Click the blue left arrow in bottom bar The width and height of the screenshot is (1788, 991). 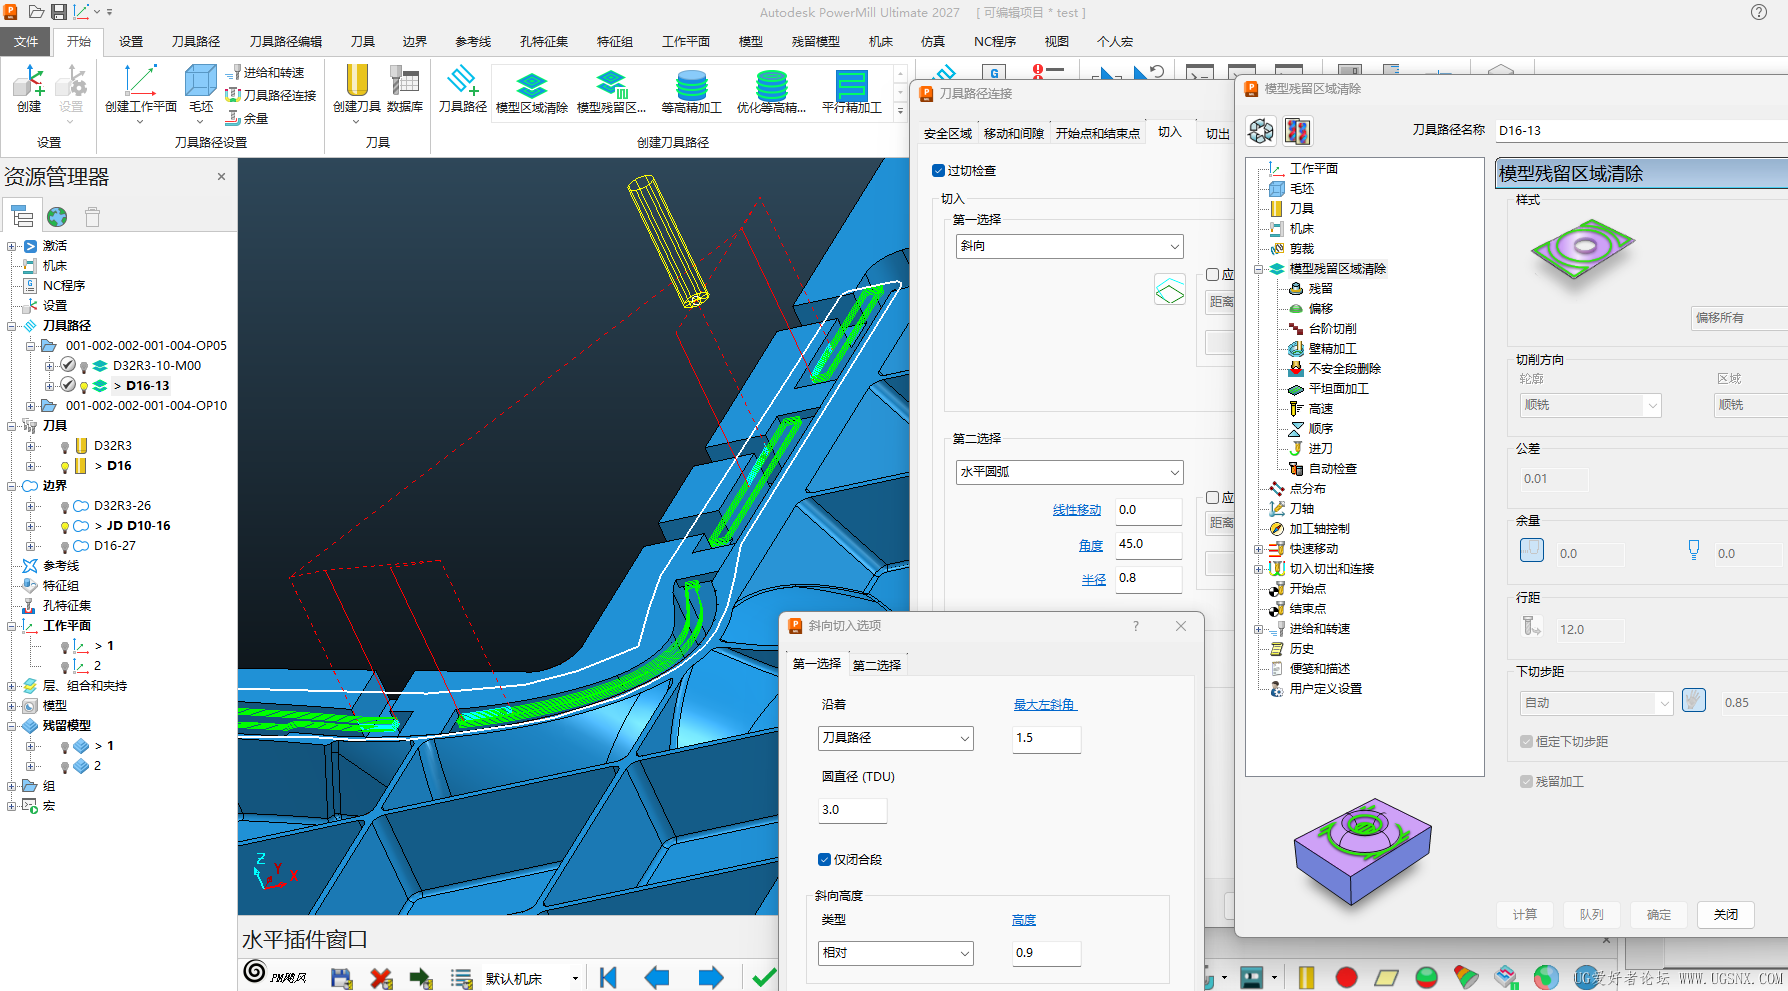tap(657, 978)
